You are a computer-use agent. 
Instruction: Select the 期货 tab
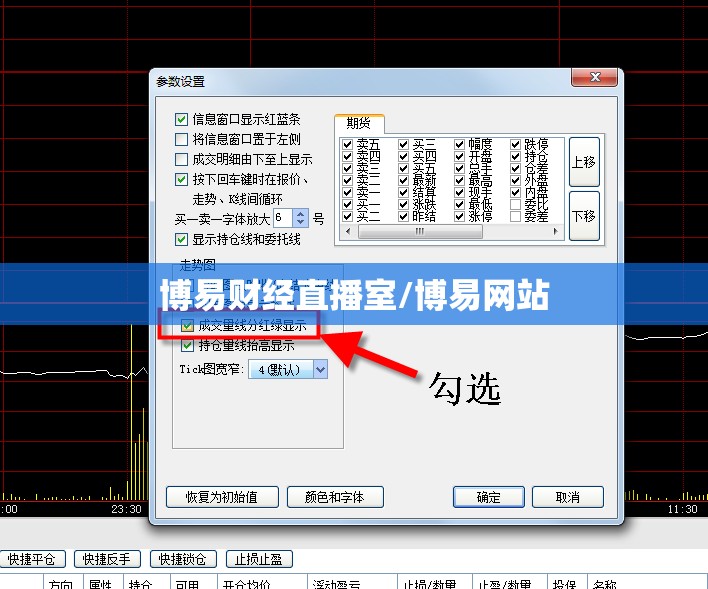pyautogui.click(x=359, y=123)
